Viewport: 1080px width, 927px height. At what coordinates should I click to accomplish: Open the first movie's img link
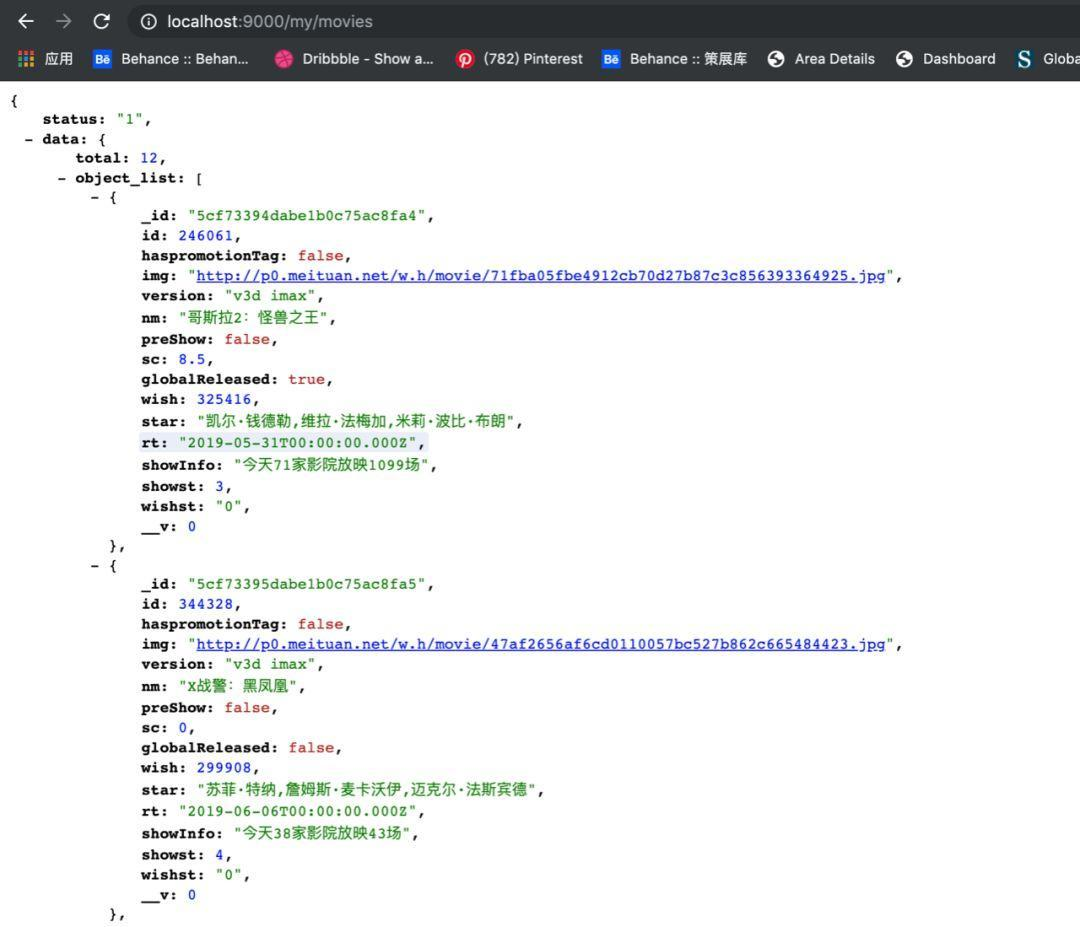(x=541, y=275)
